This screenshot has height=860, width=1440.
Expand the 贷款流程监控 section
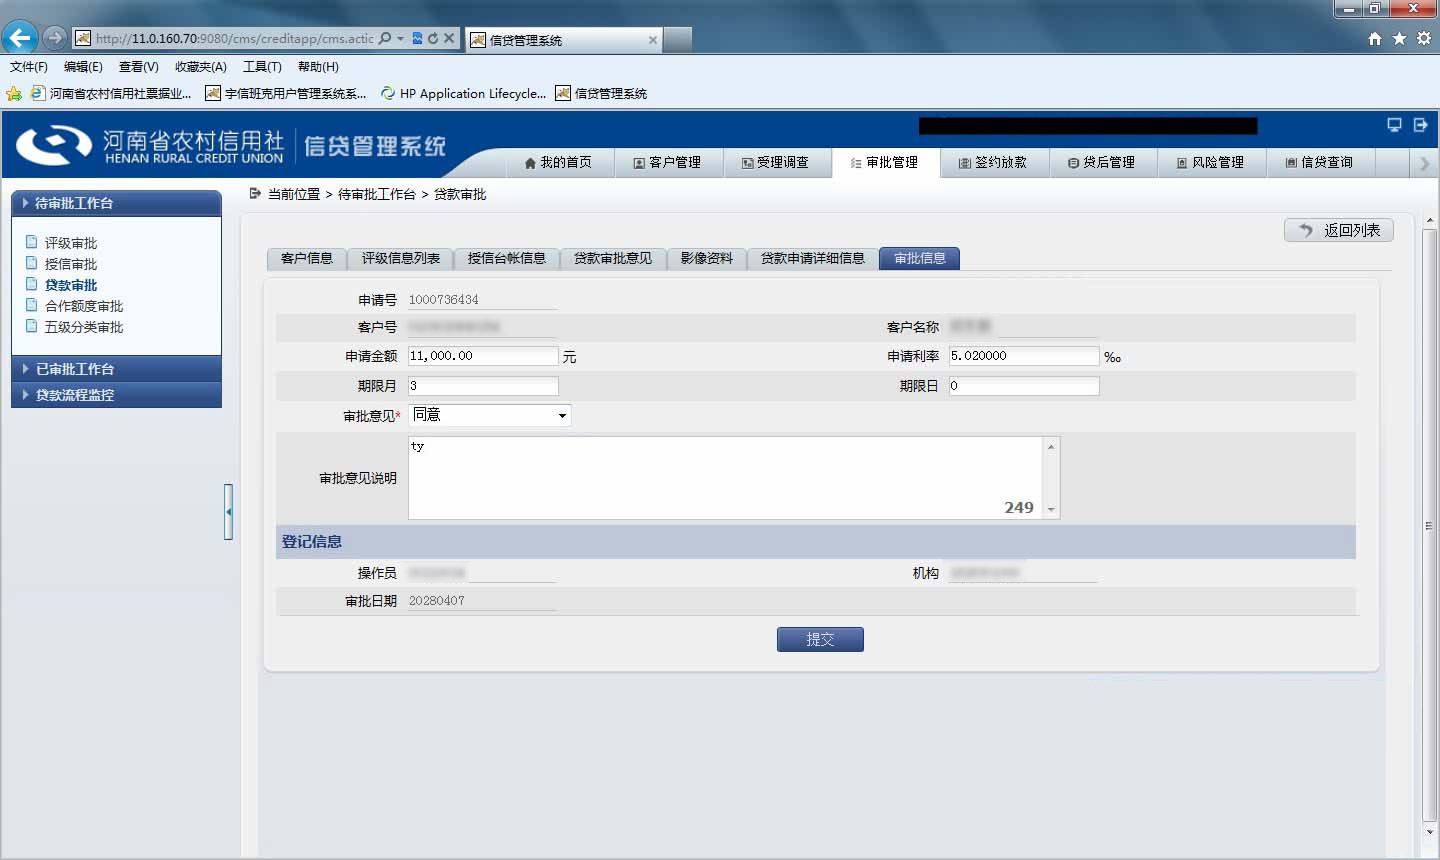click(116, 395)
